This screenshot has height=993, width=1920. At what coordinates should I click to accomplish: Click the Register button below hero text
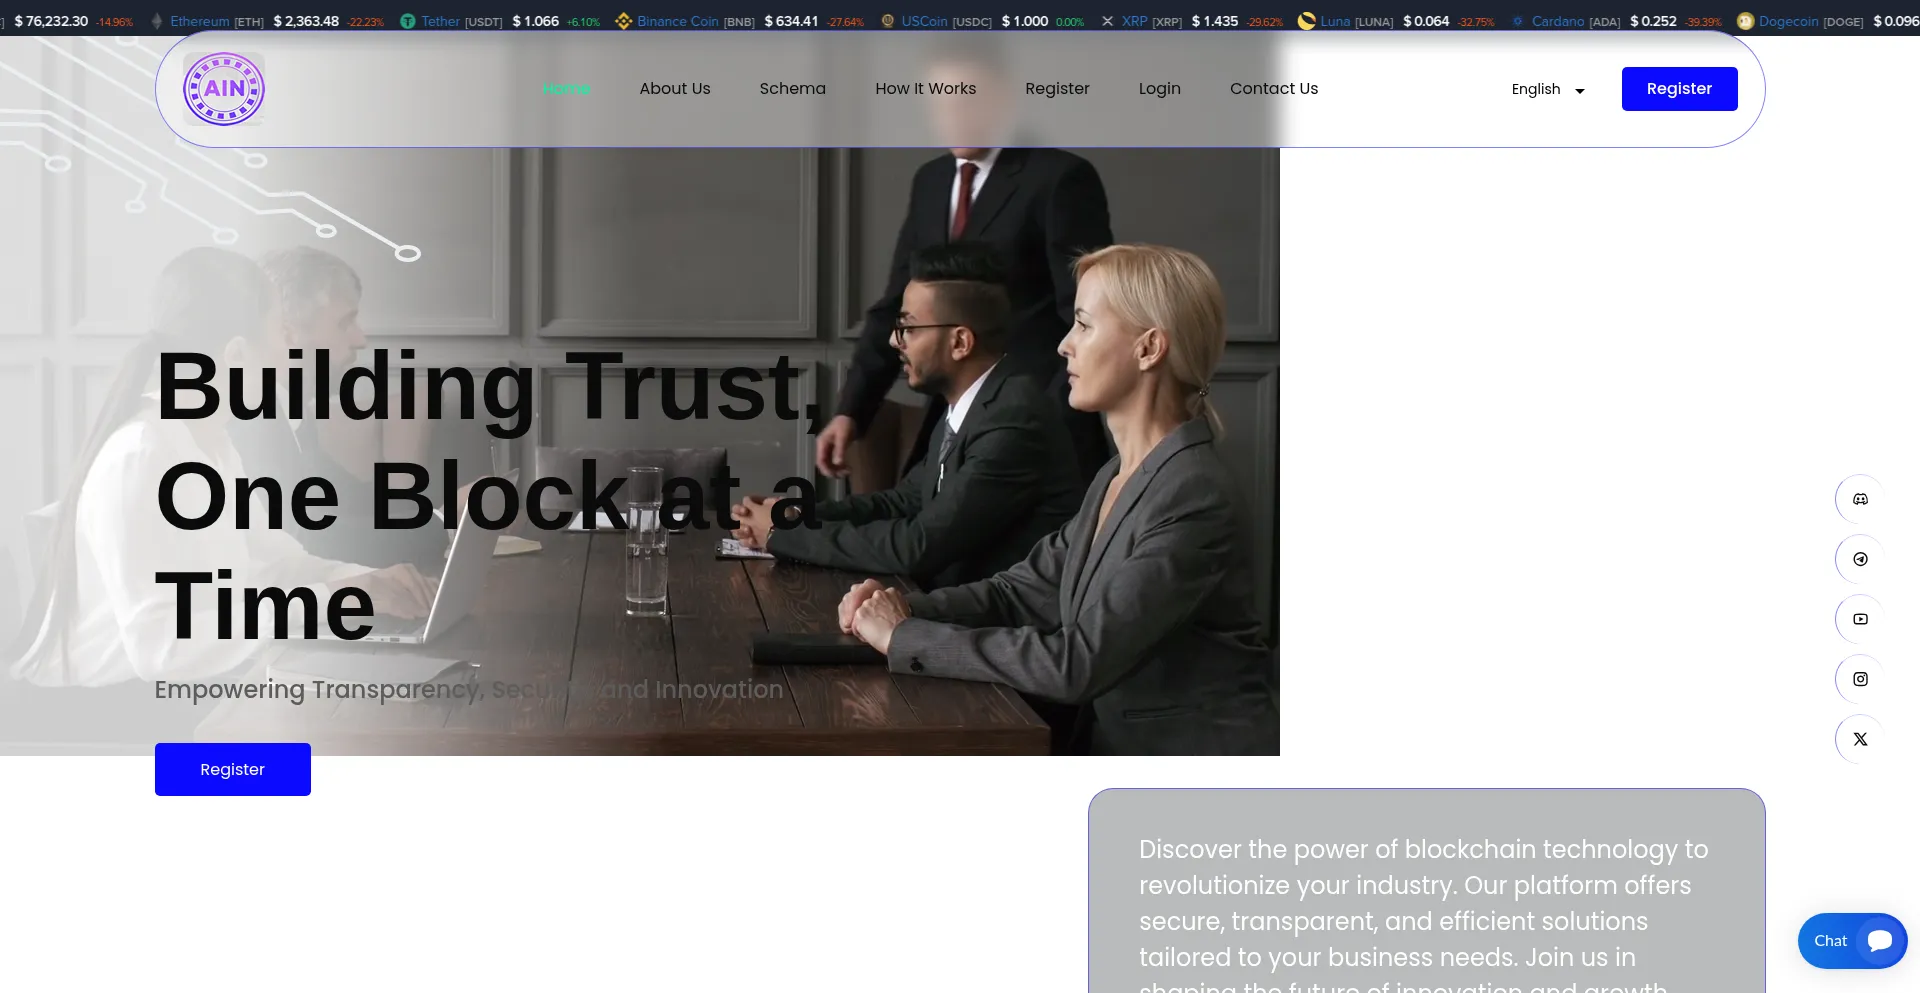tap(232, 769)
